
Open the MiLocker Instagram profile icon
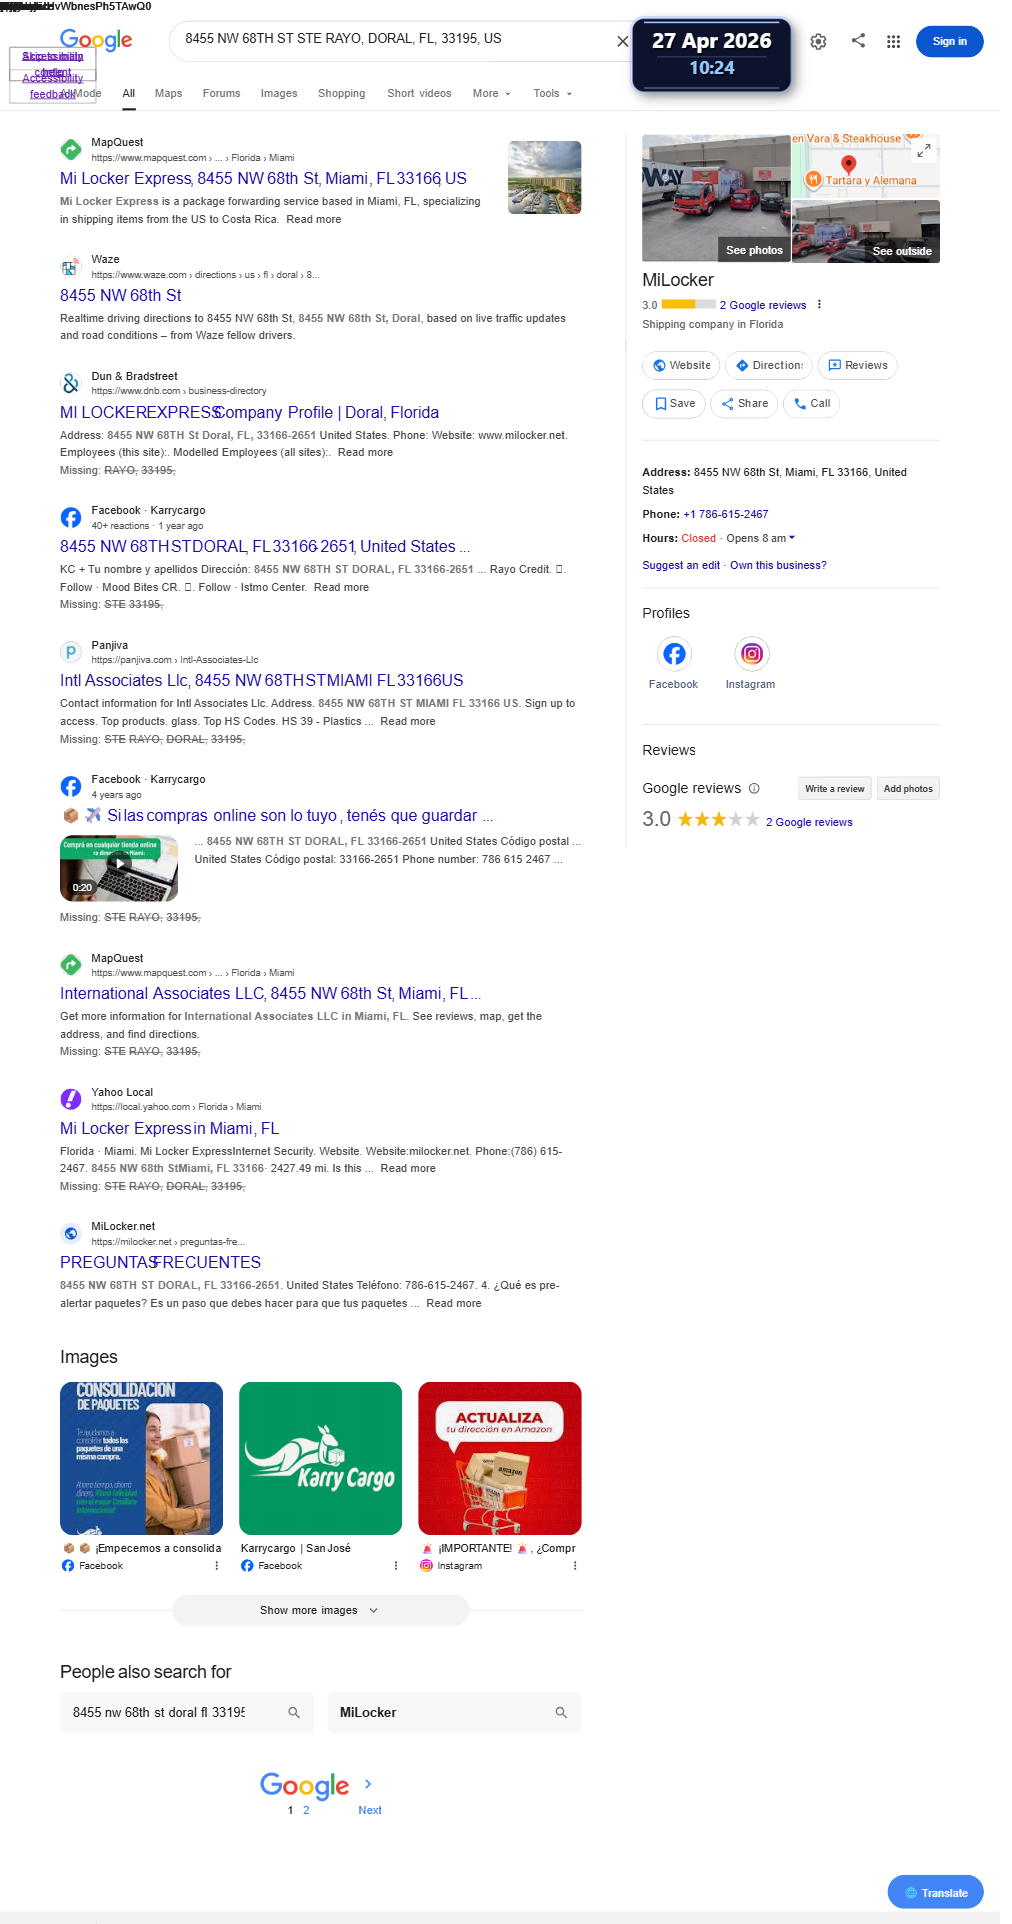pos(751,654)
